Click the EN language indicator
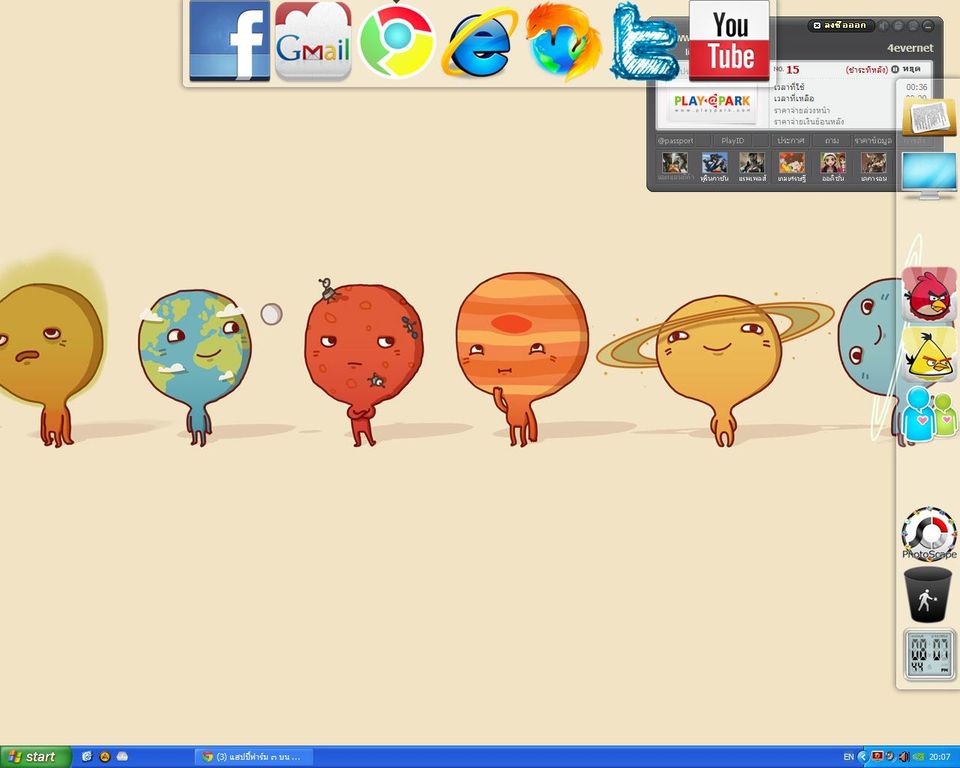 (x=849, y=757)
